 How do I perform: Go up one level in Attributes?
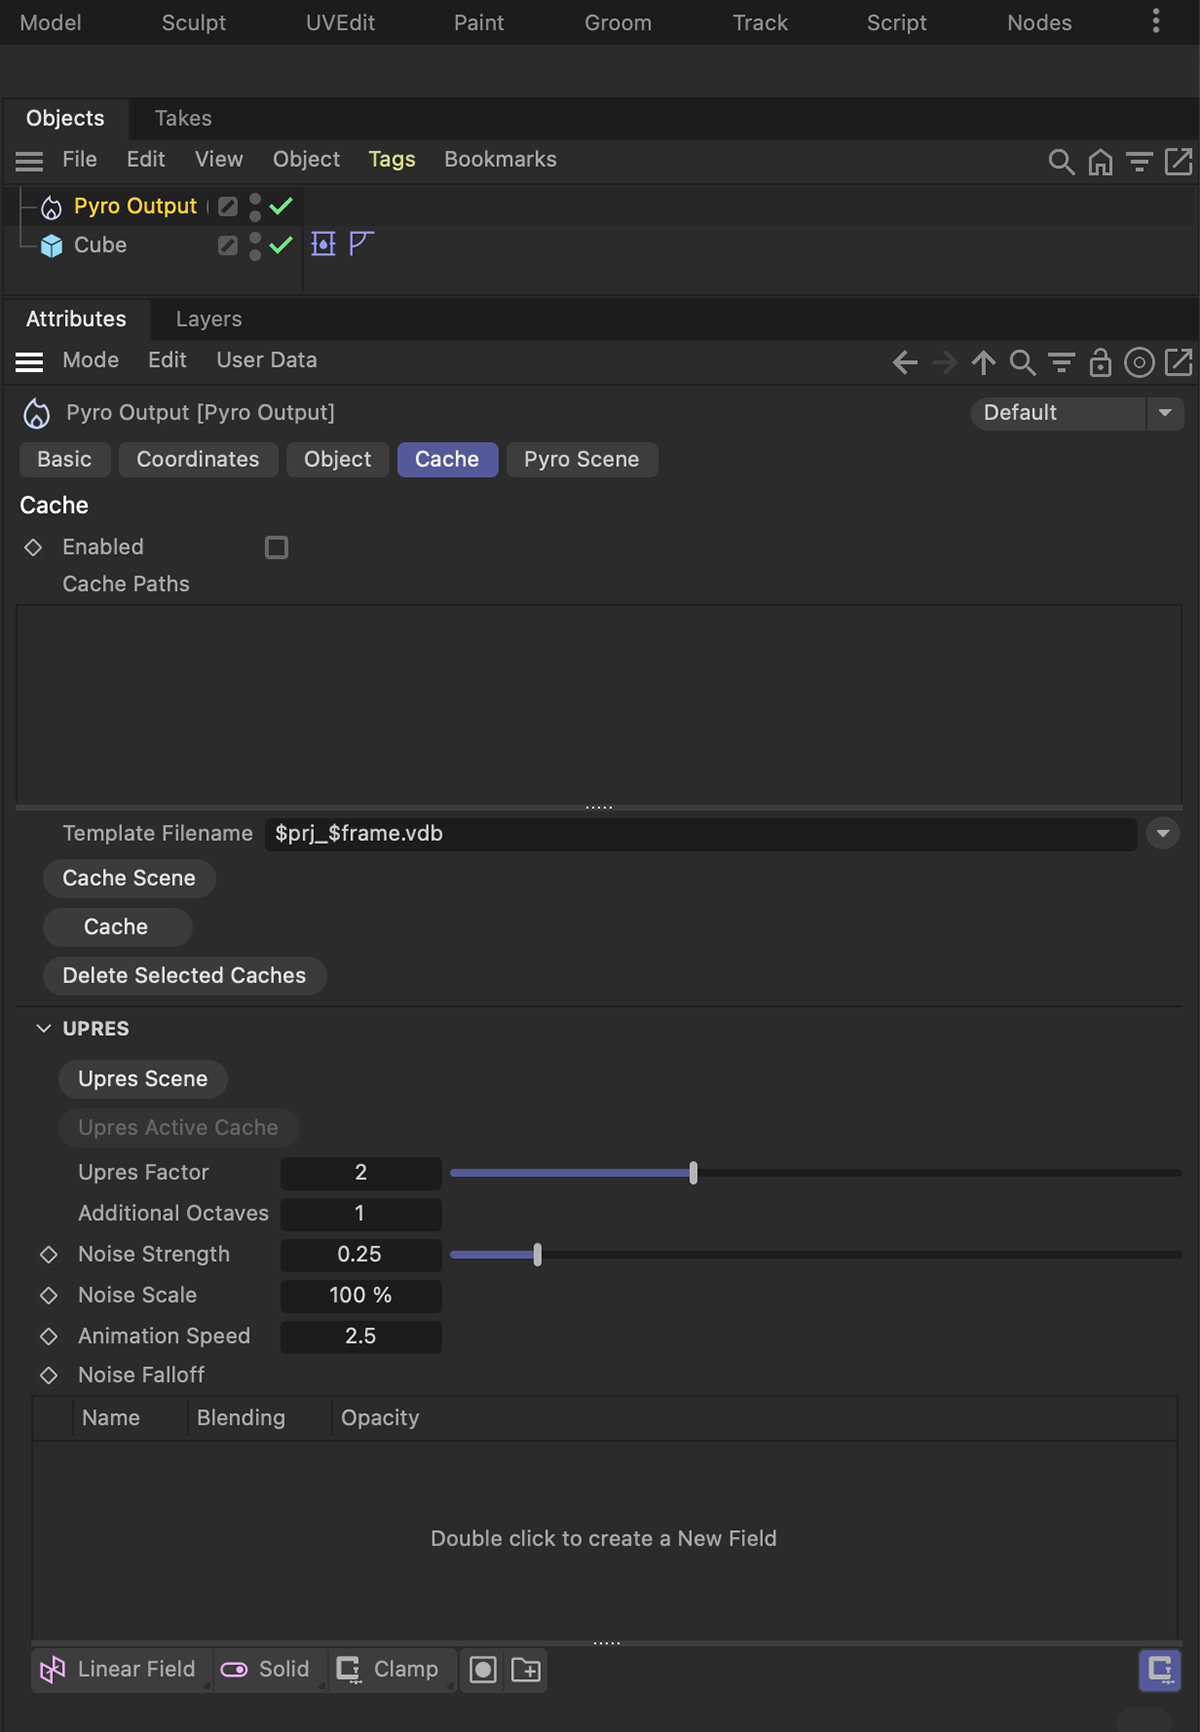pos(983,362)
